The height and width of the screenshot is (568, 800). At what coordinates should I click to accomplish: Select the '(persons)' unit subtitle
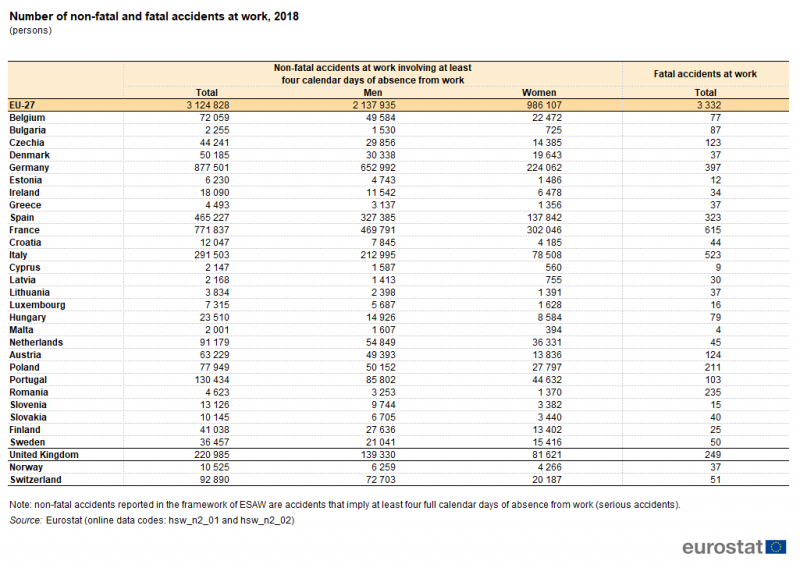(x=30, y=31)
